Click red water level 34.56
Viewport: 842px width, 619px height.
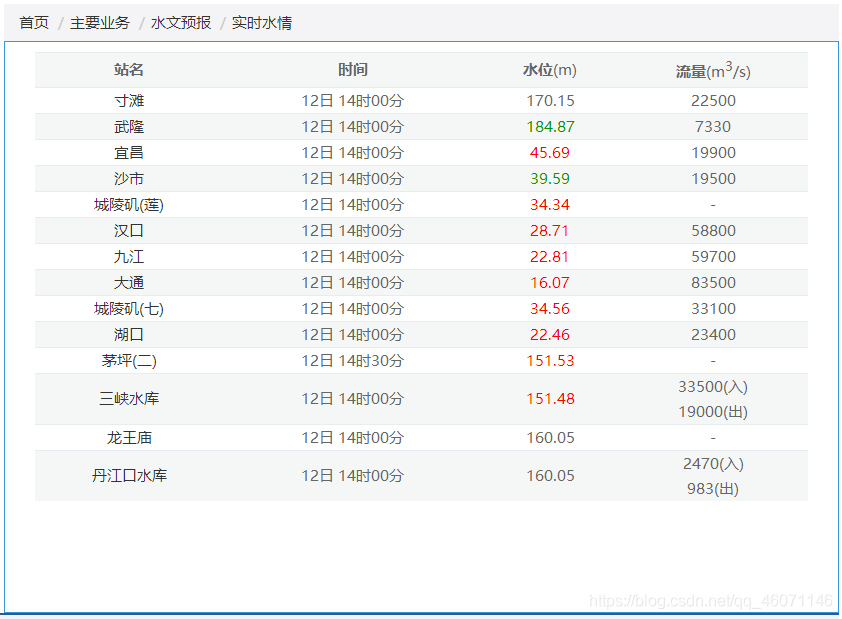click(550, 309)
